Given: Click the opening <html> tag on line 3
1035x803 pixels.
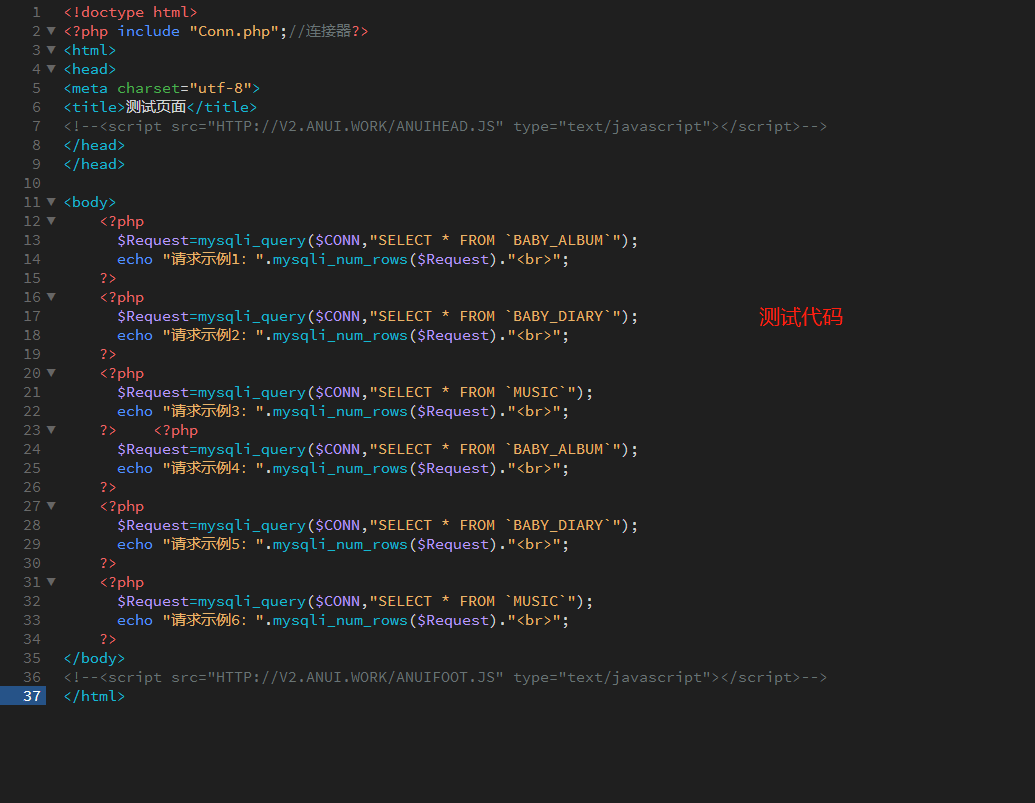Looking at the screenshot, I should 90,50.
